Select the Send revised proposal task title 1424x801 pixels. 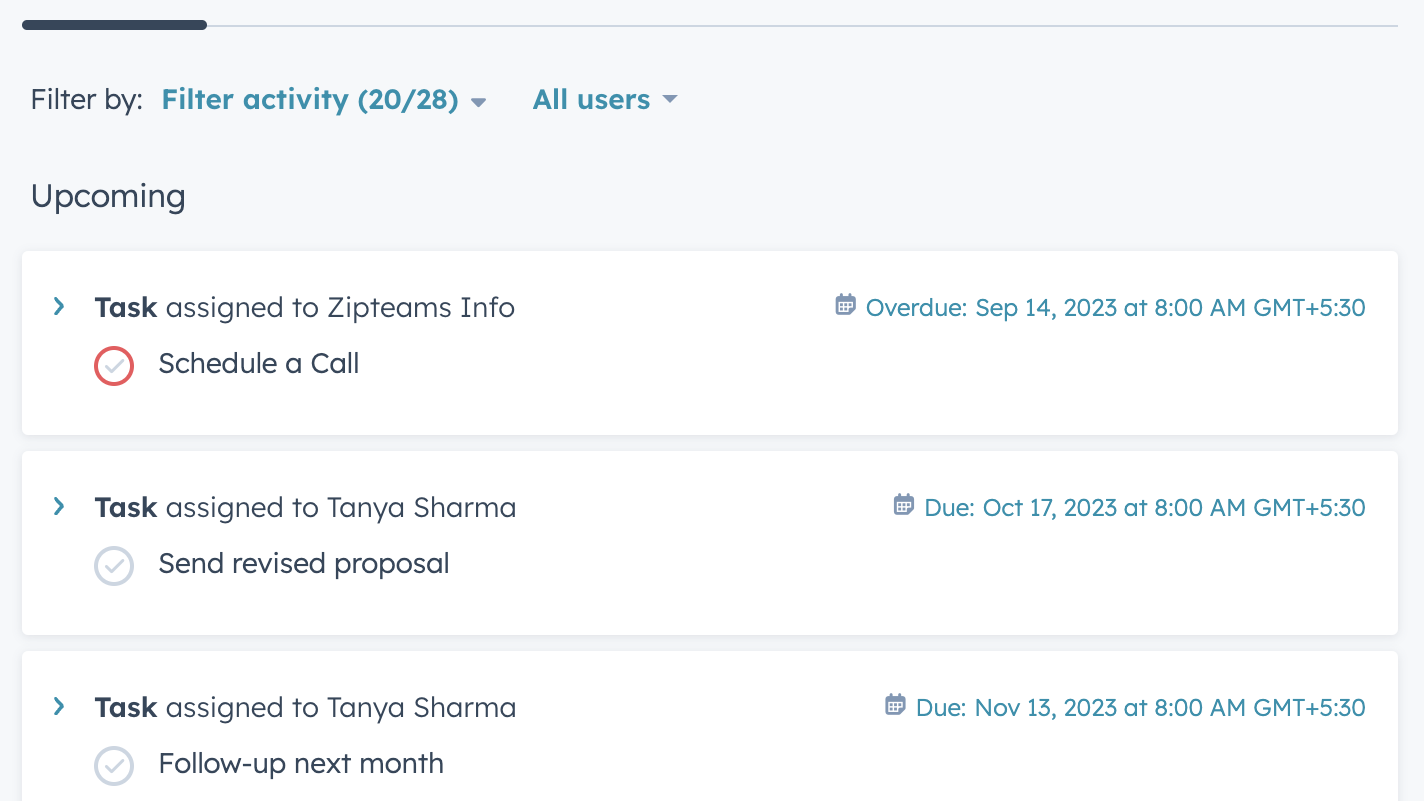(304, 563)
